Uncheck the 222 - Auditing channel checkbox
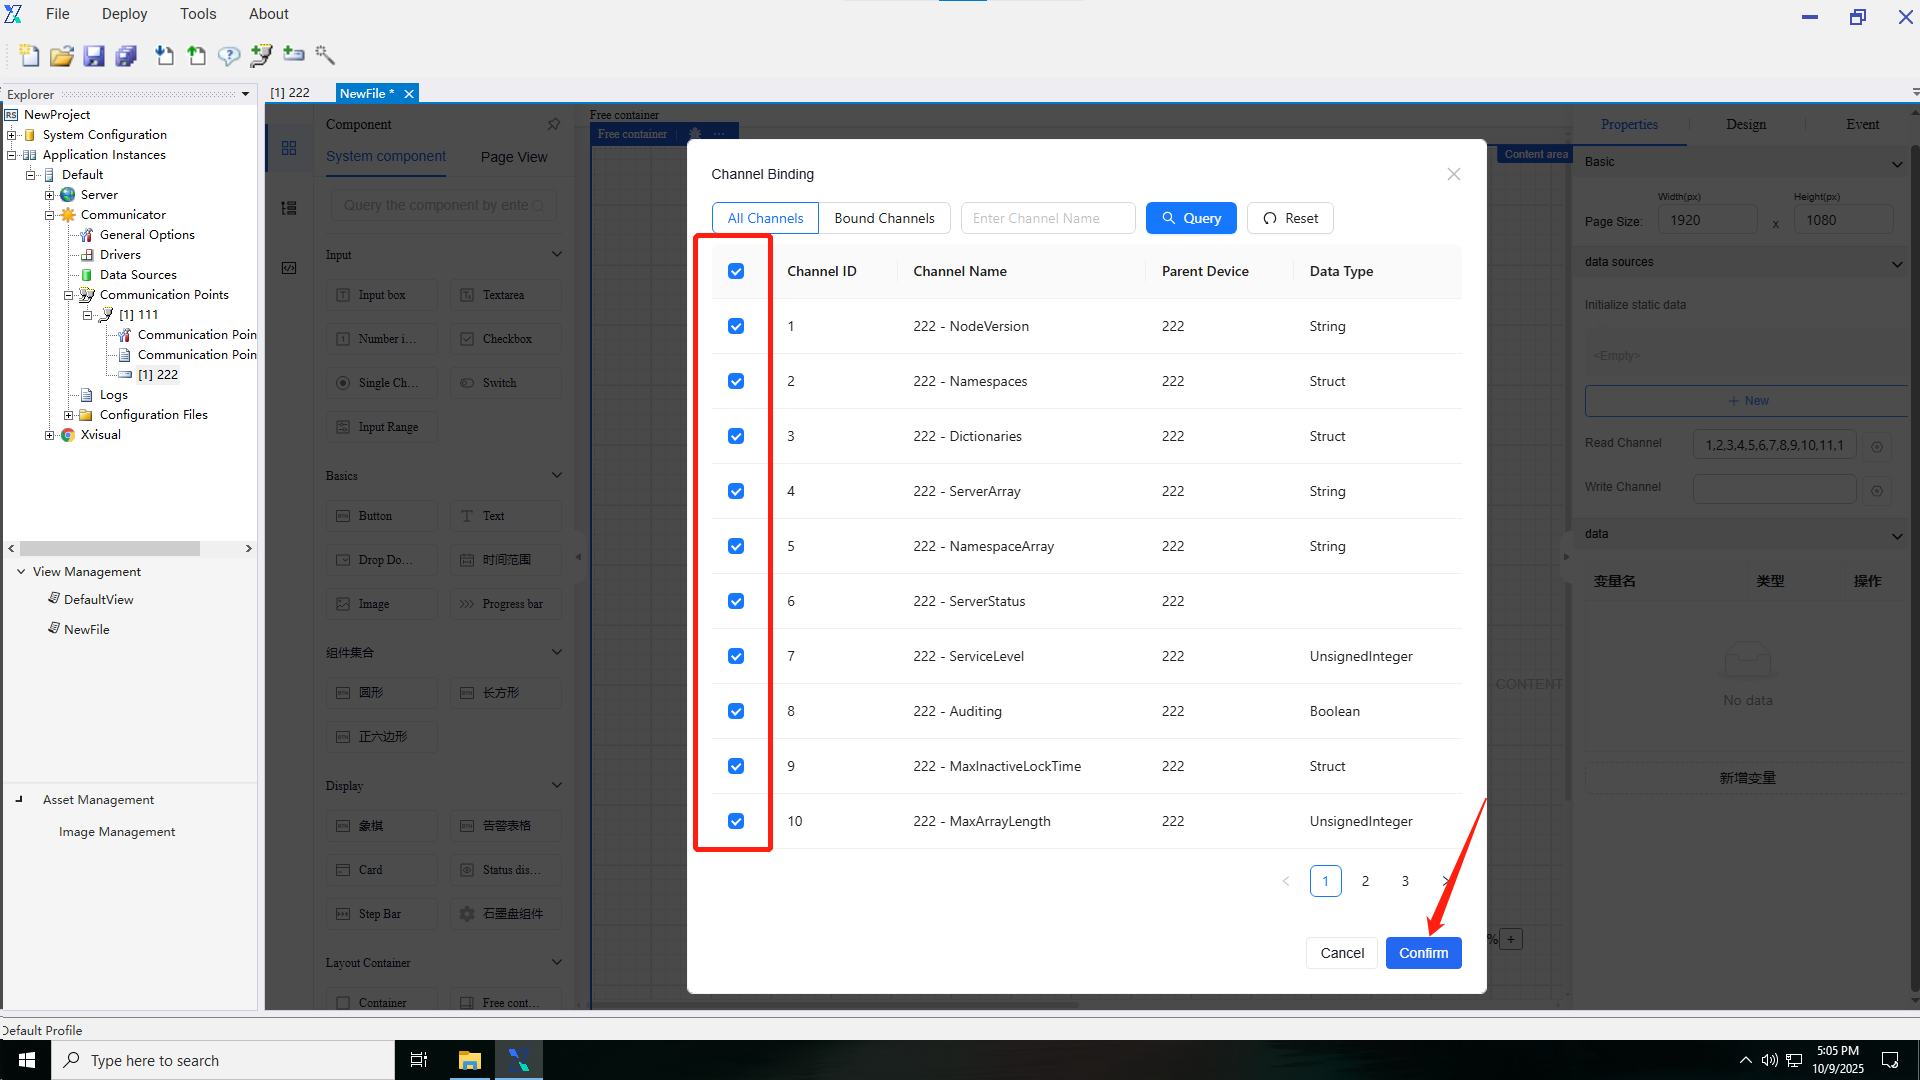Image resolution: width=1920 pixels, height=1080 pixels. pos(736,711)
